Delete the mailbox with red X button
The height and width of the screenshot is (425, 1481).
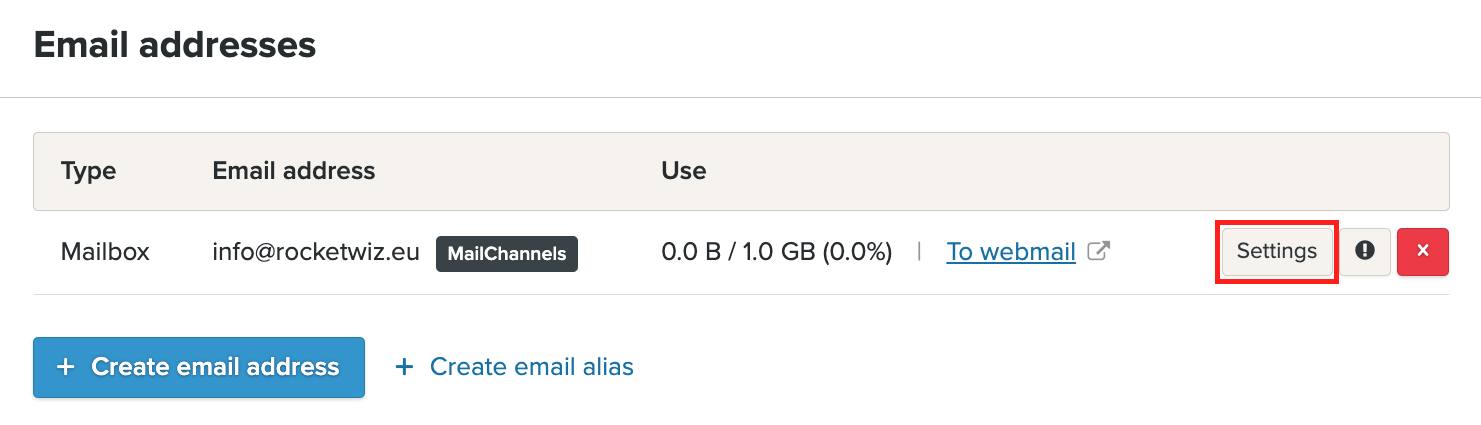1422,252
